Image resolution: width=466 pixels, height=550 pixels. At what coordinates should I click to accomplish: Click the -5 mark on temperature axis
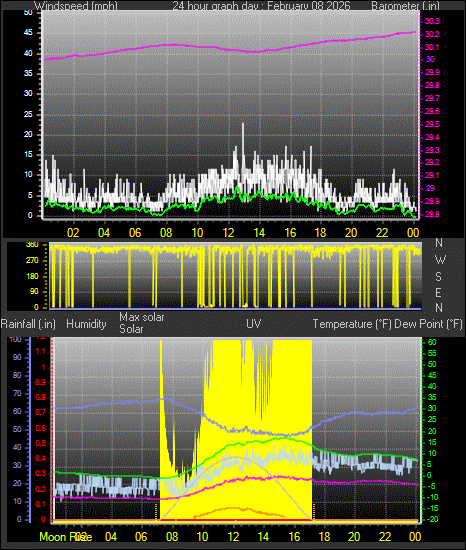click(432, 486)
